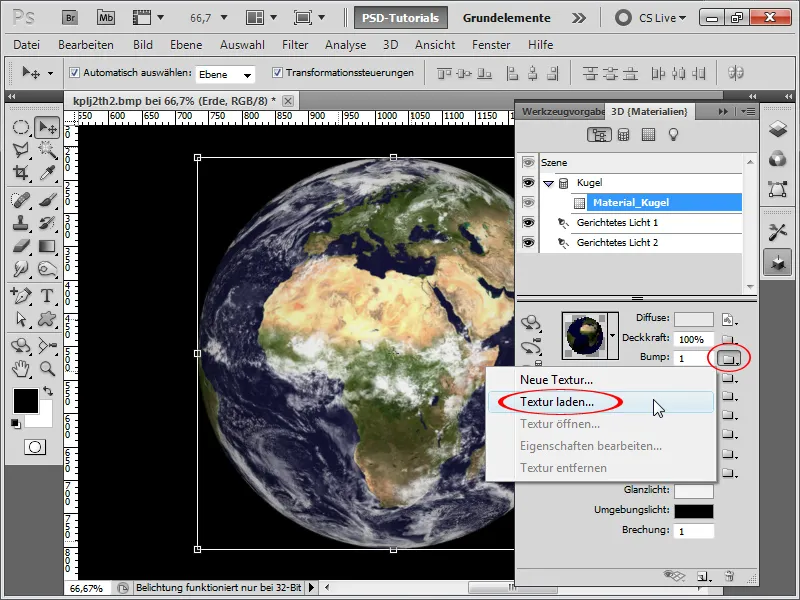Screen dimensions: 800x600
Task: Click the foreground color swatch
Action: [26, 401]
